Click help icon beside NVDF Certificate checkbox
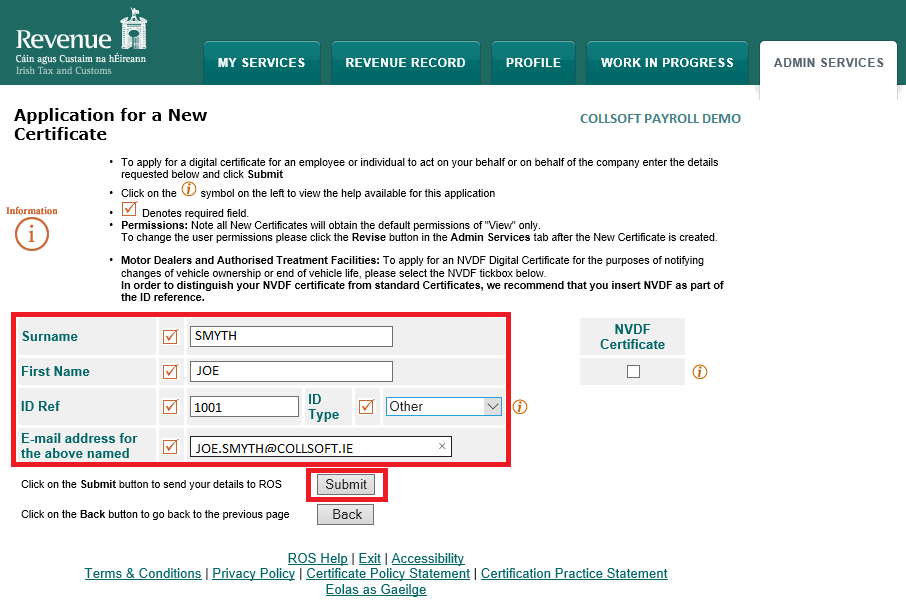 (700, 372)
